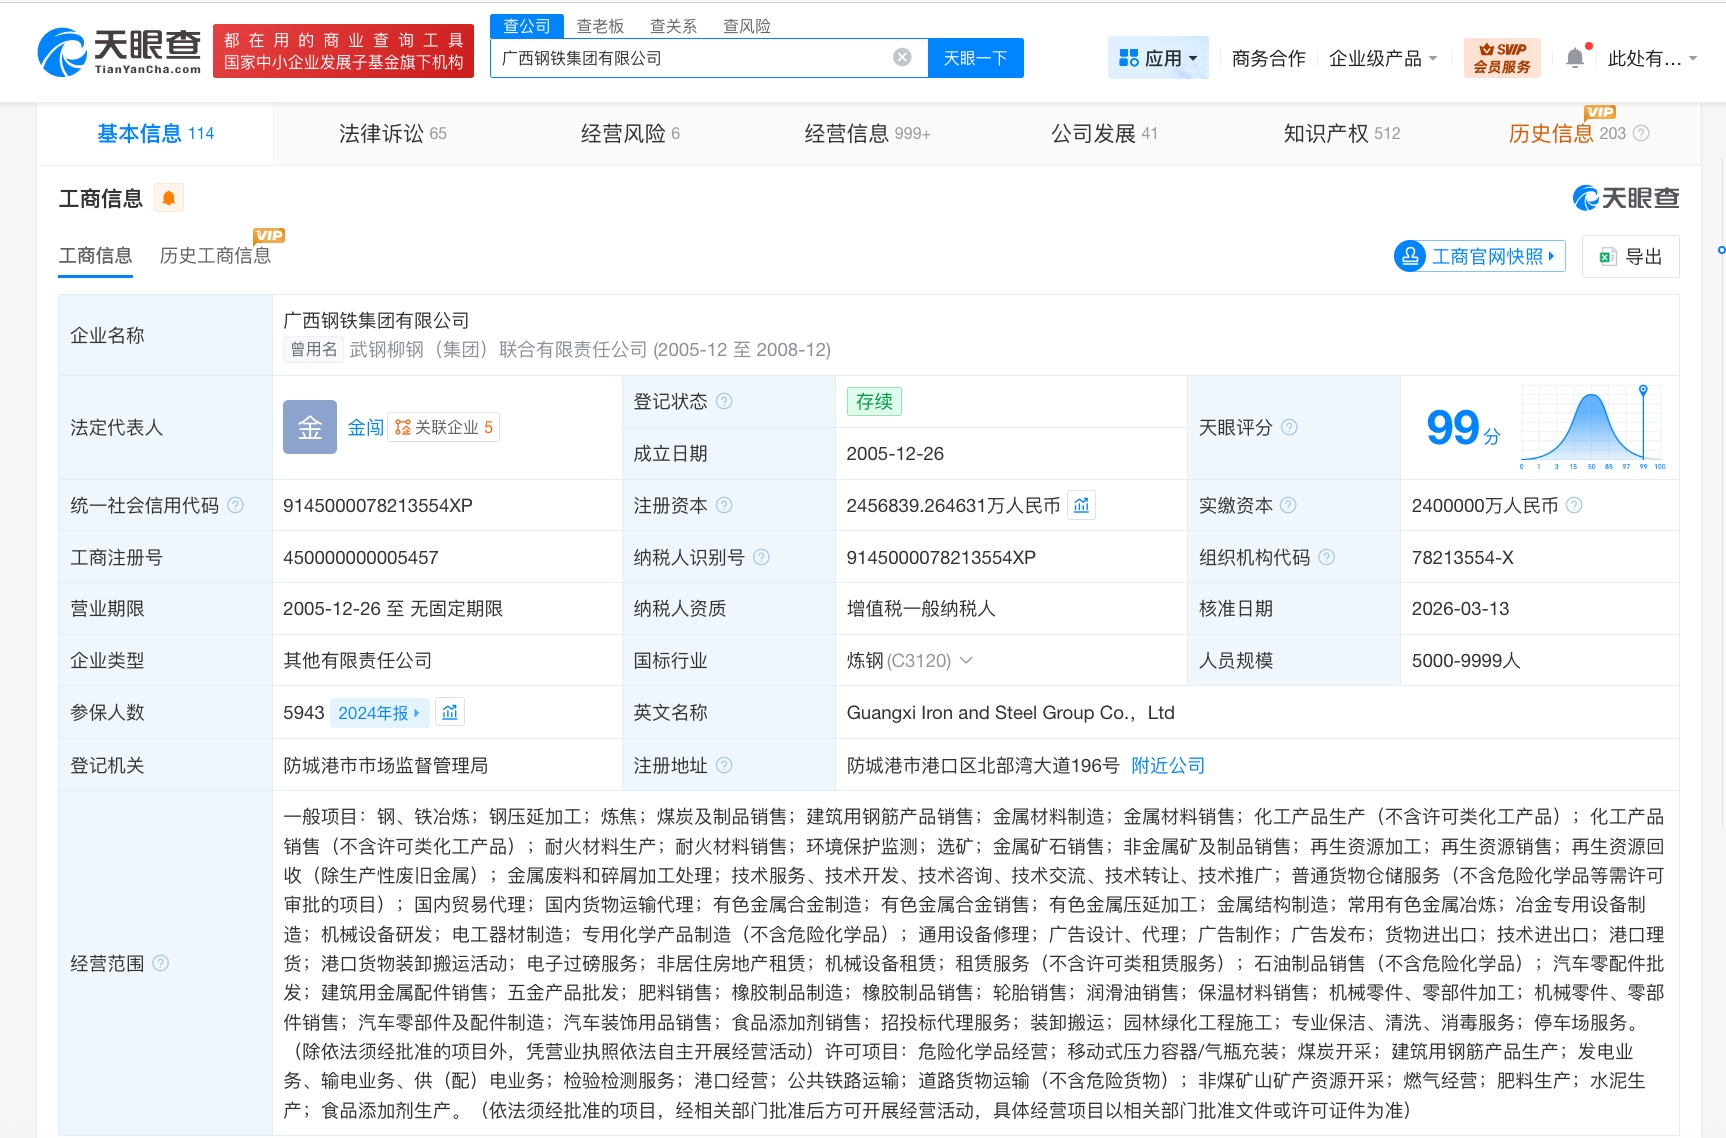View insured staff trend chart icon
The width and height of the screenshot is (1726, 1138).
(449, 712)
